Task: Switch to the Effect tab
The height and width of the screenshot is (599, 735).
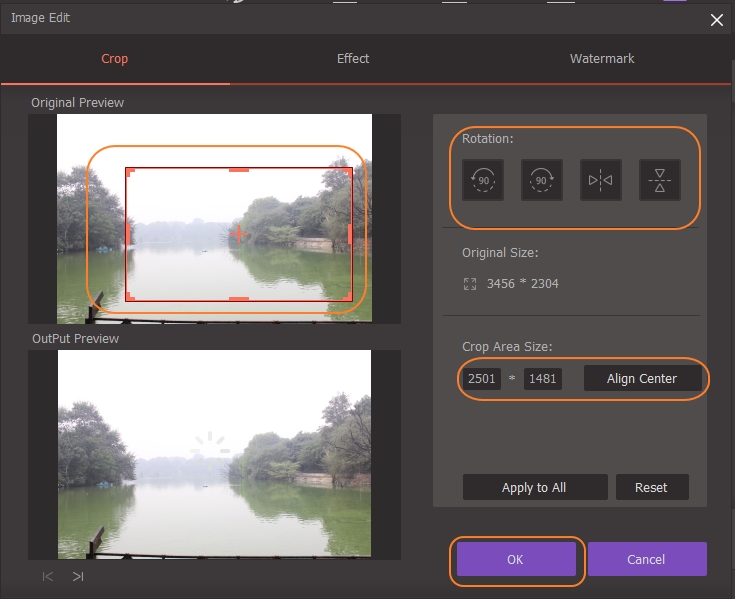Action: tap(353, 59)
